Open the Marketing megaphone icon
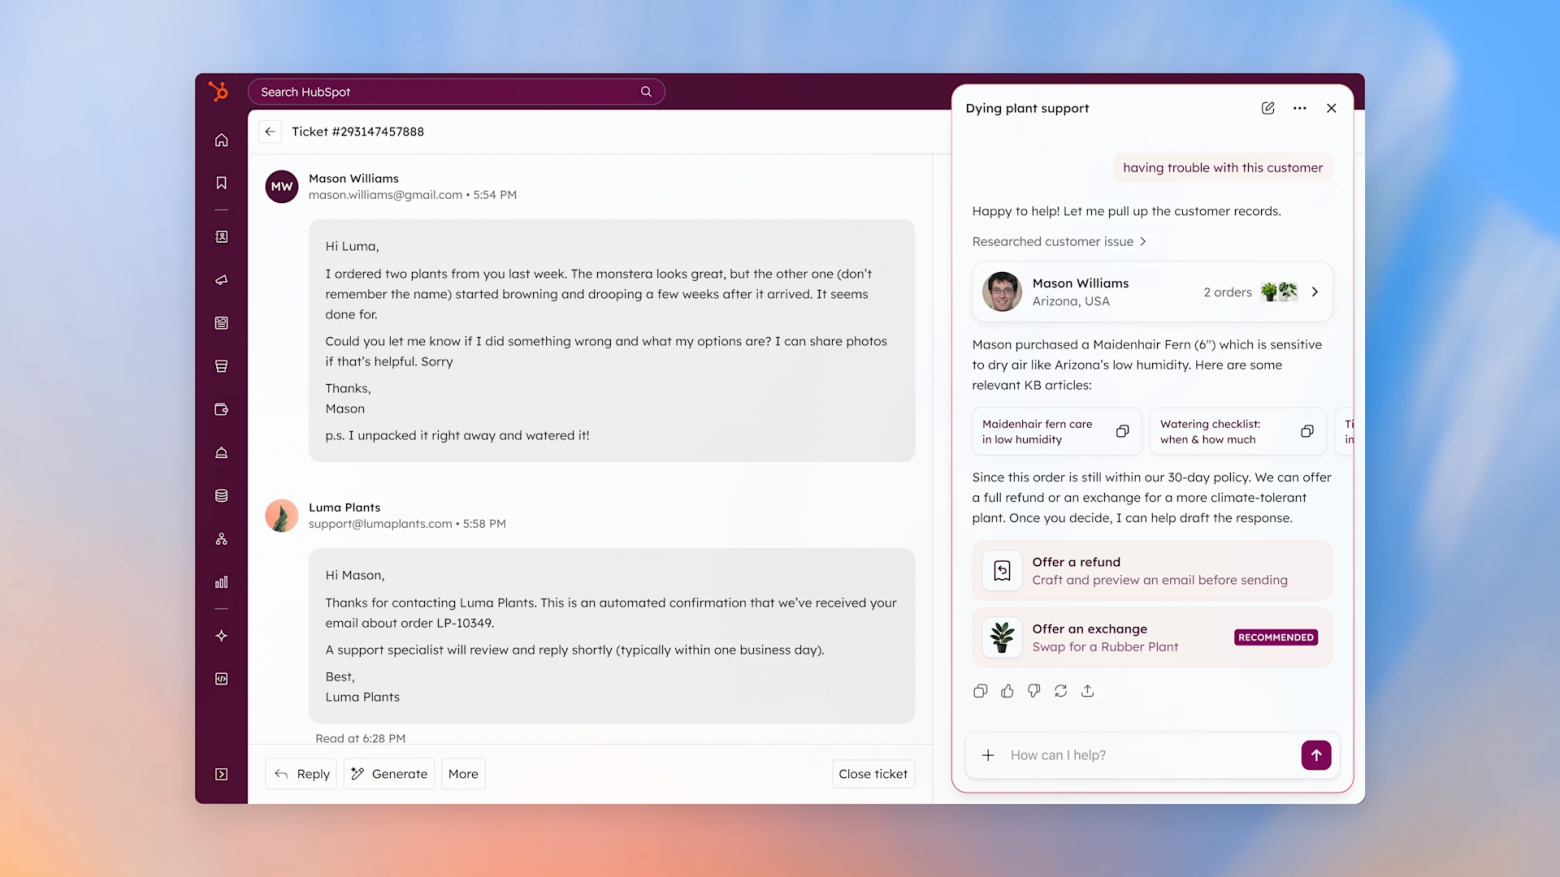 point(221,280)
